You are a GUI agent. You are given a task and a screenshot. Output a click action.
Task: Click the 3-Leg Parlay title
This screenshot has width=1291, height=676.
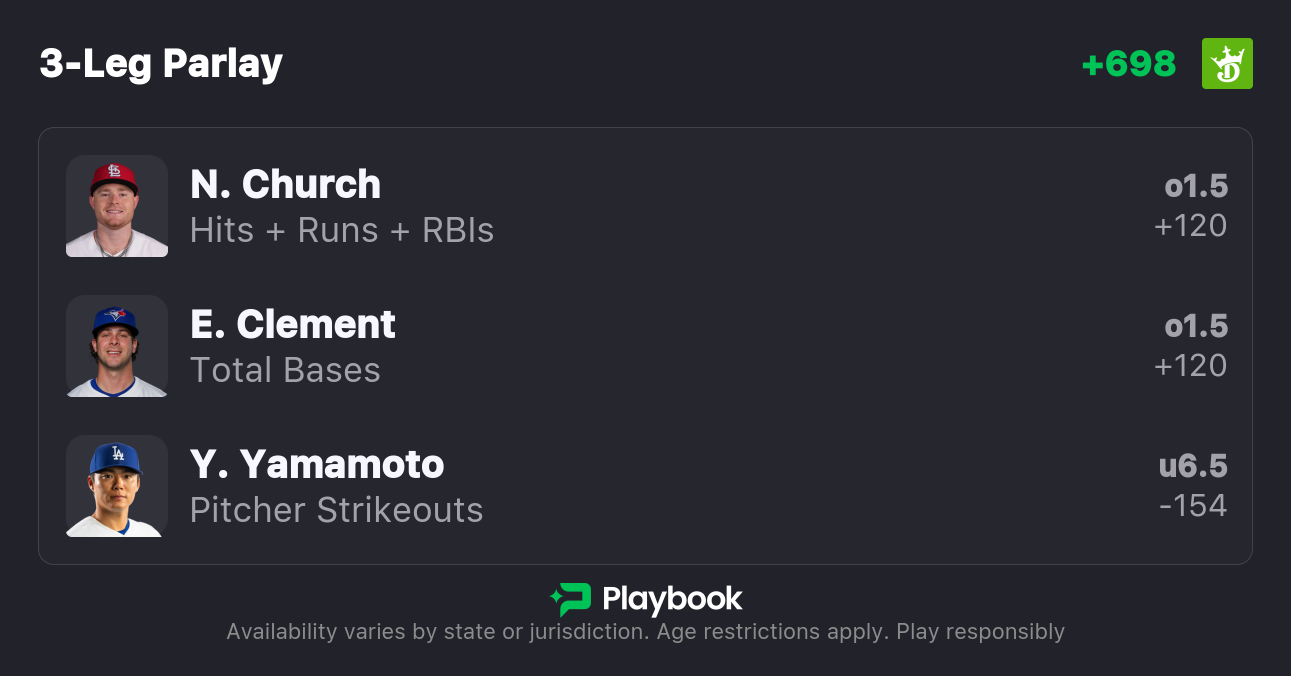161,64
